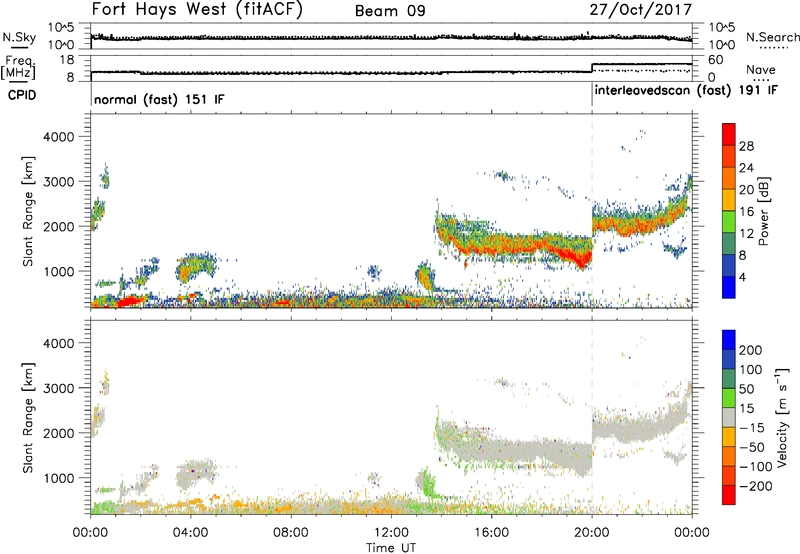Click the '12:00' time tick label
800x554 pixels.
391,533
